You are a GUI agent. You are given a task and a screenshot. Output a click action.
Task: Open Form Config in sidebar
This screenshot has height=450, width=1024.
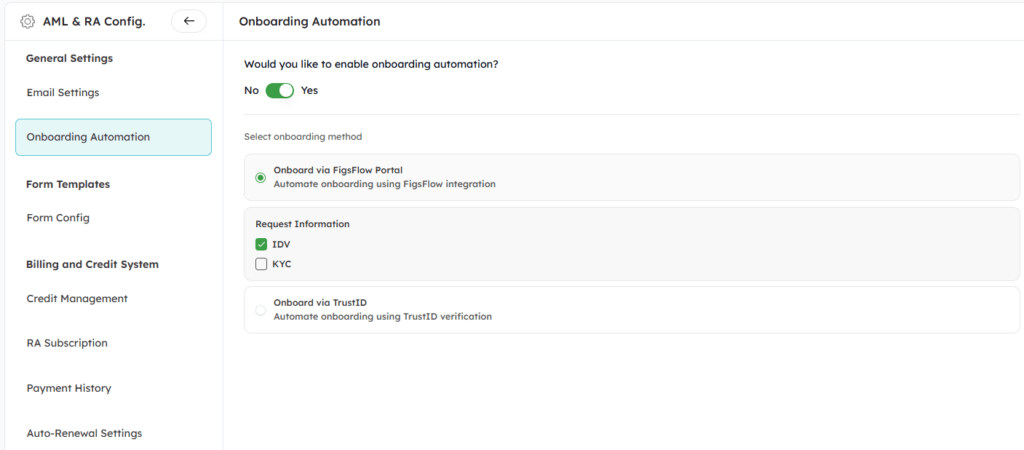click(57, 217)
